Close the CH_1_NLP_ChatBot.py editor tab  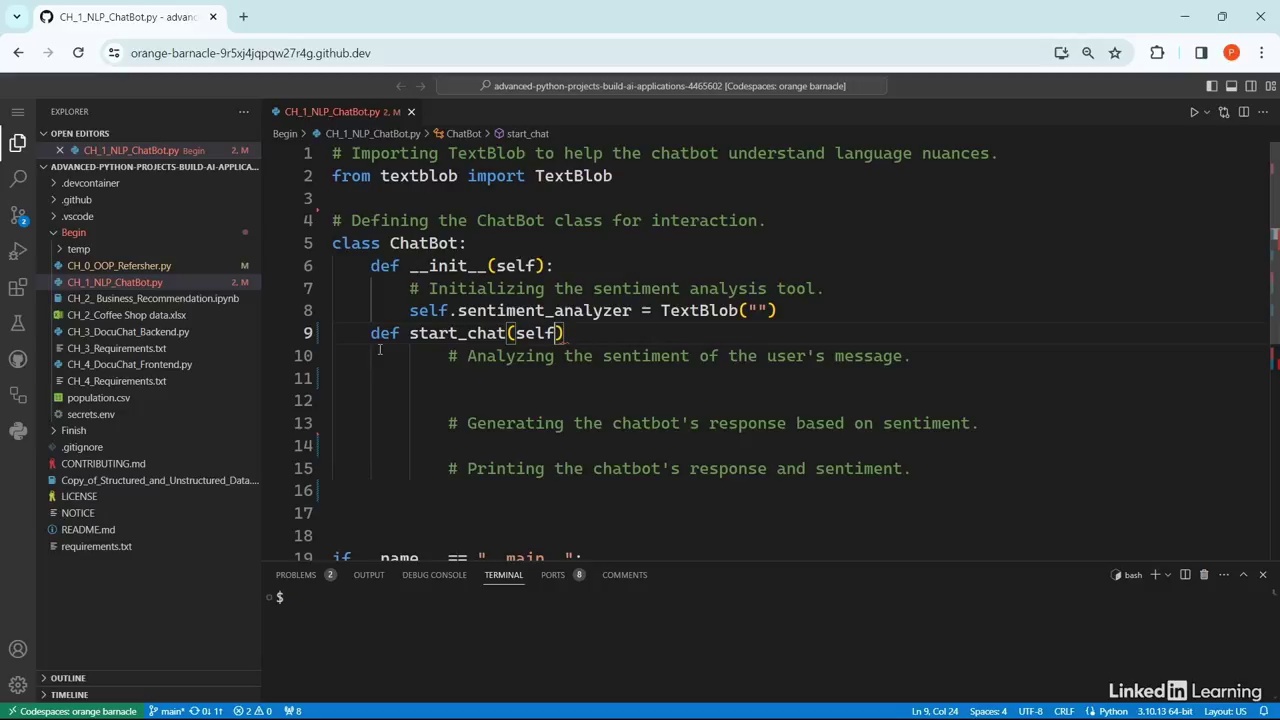point(411,112)
